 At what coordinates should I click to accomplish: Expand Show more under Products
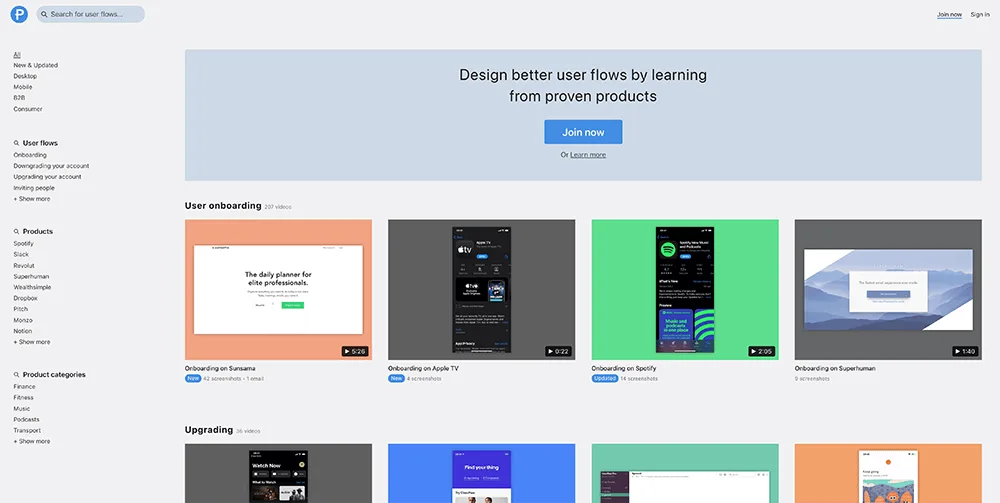32,342
